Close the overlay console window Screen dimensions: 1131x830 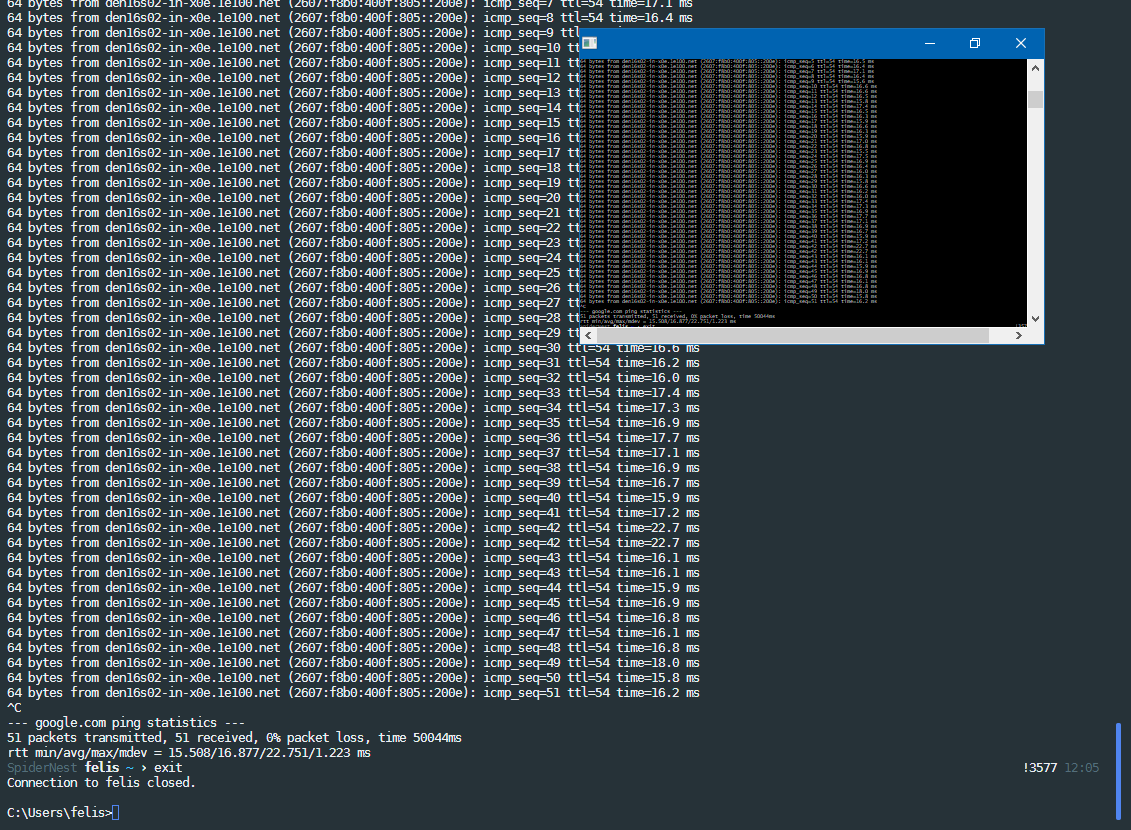1020,43
